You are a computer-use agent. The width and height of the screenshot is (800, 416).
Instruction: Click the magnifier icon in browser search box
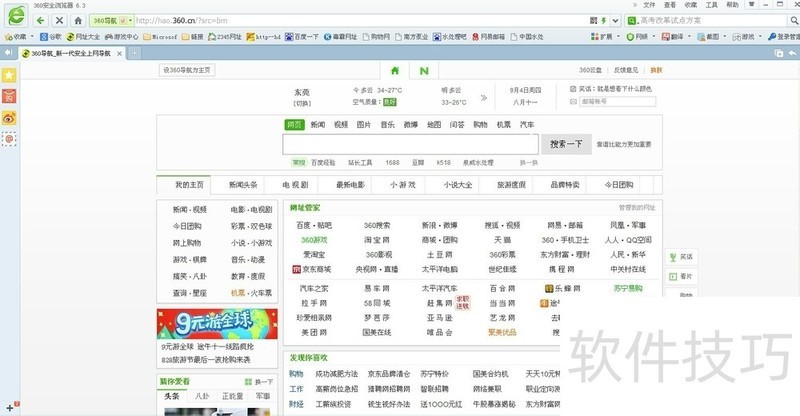[x=794, y=20]
